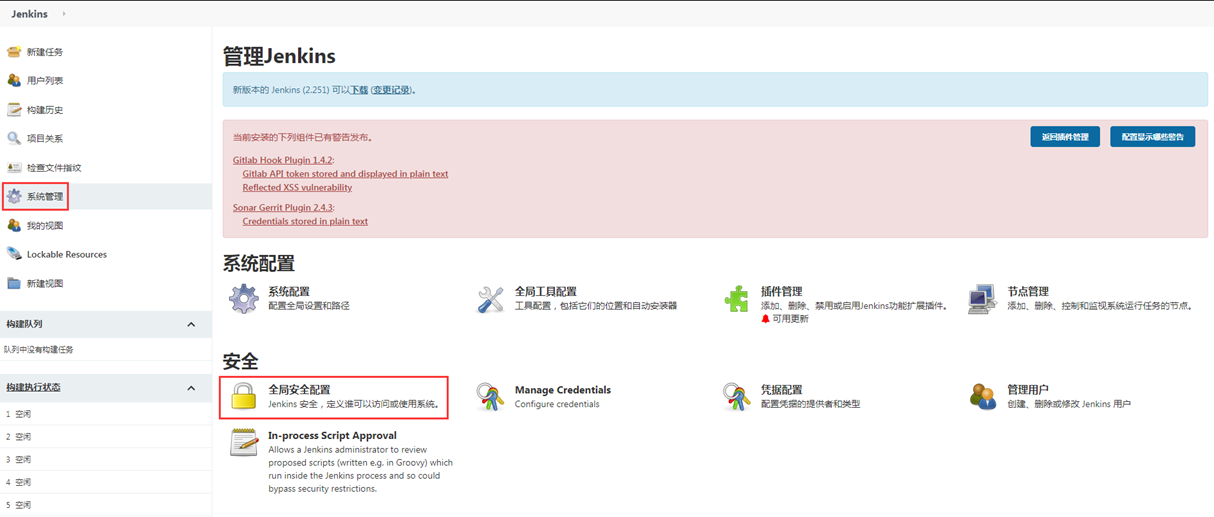The height and width of the screenshot is (517, 1214).
Task: Open the Sonar Gerrit Plugin 2.4.3 link
Action: tap(282, 208)
